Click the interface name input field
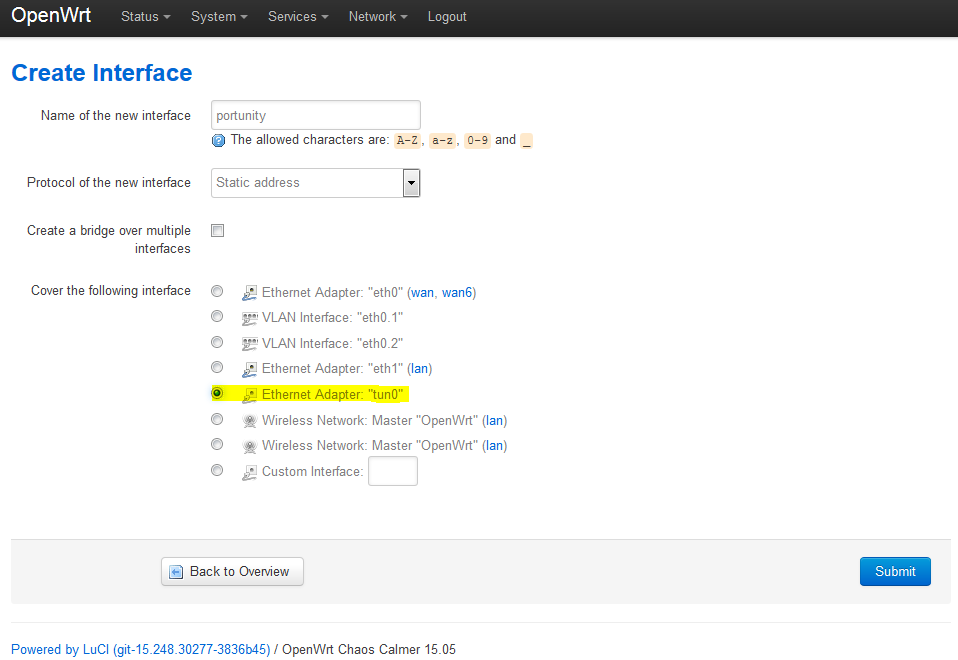This screenshot has width=958, height=660. click(x=316, y=115)
